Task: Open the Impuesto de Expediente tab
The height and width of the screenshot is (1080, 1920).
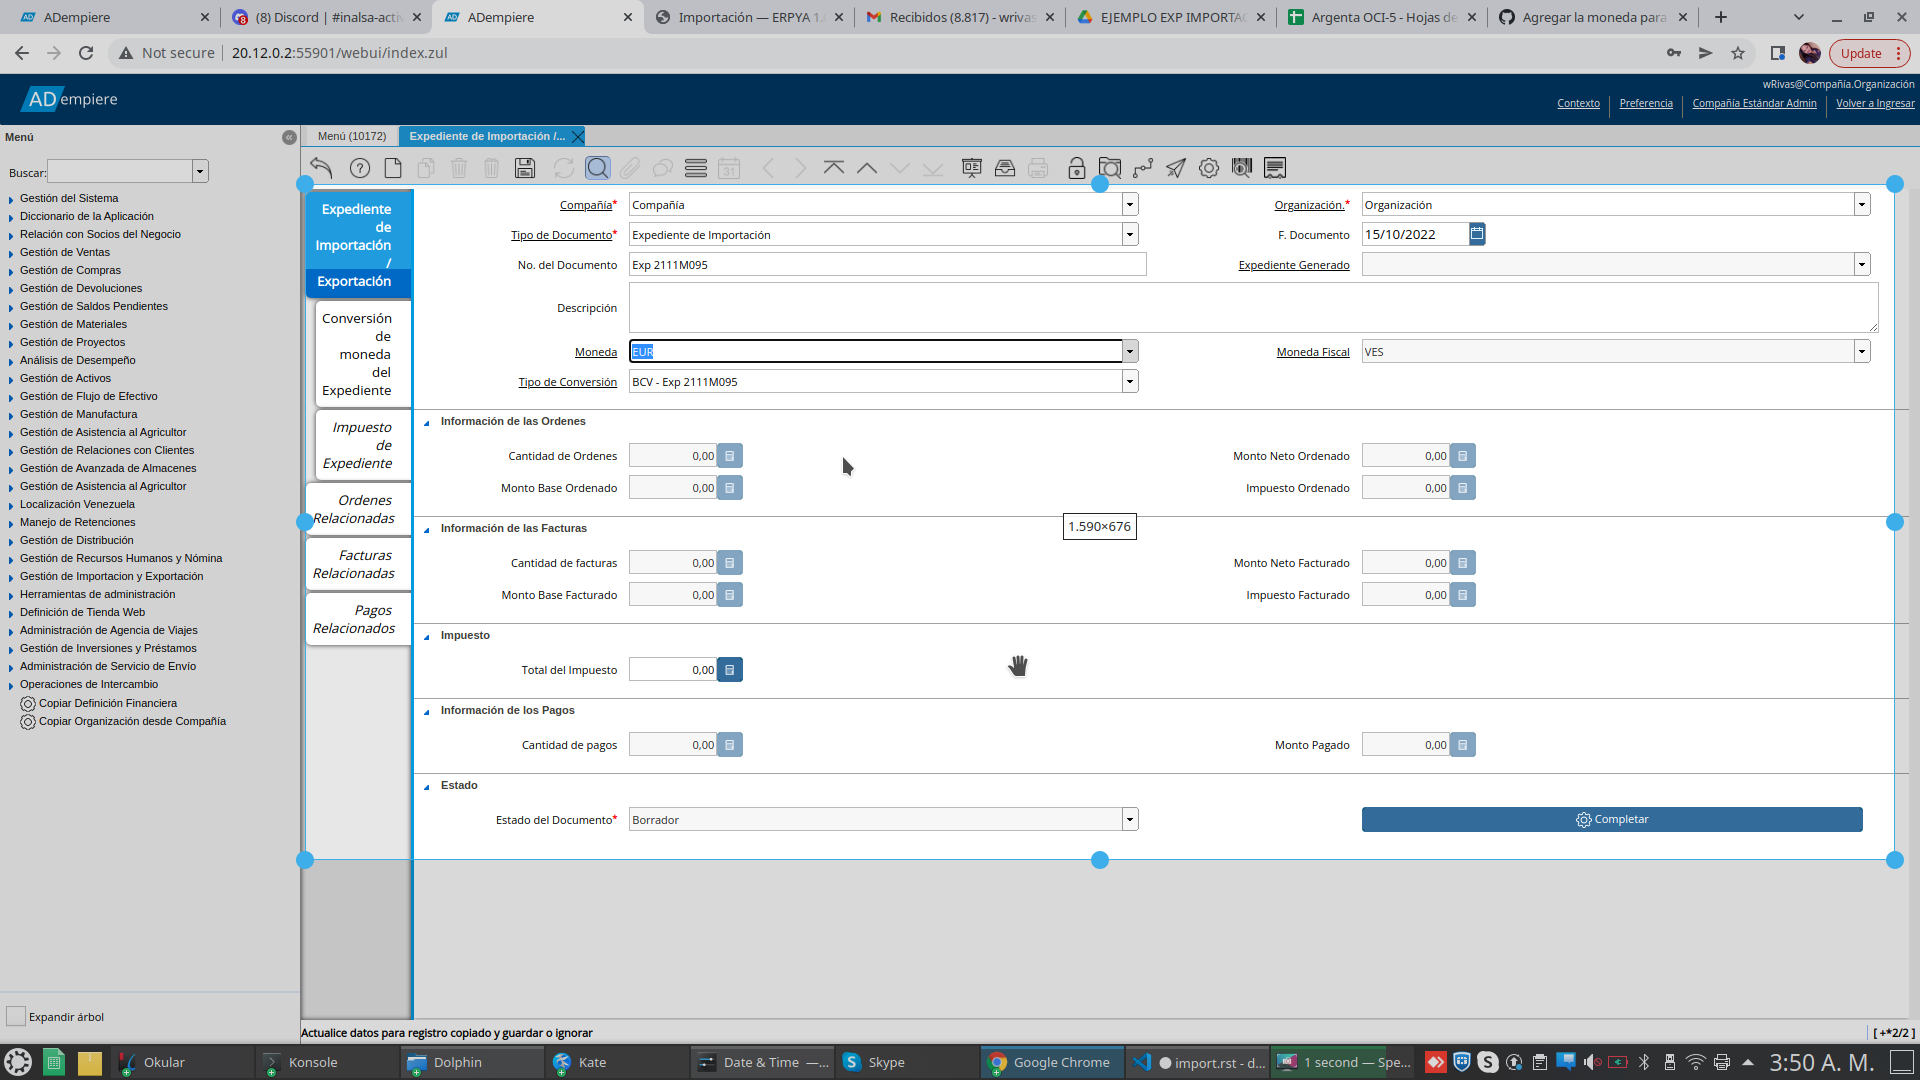Action: tap(360, 445)
